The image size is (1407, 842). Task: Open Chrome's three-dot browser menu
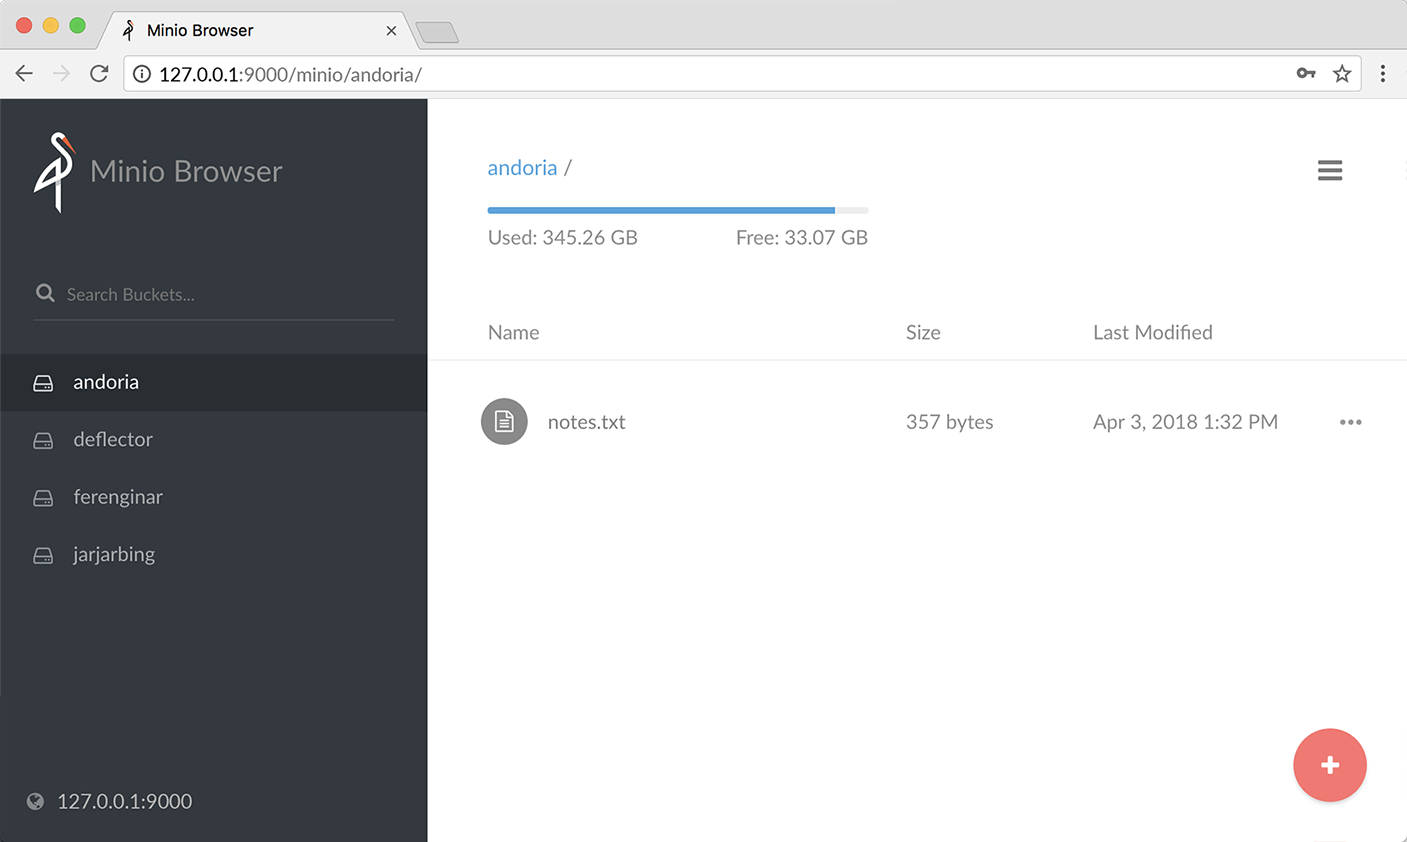[x=1383, y=74]
